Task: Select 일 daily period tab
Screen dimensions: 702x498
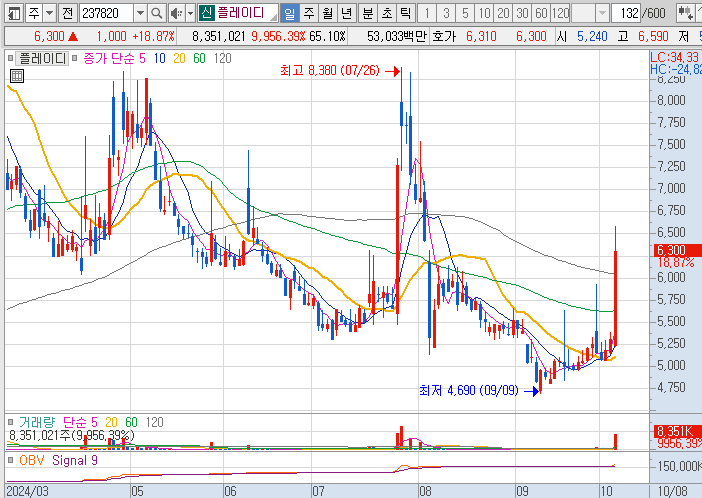Action: point(289,13)
